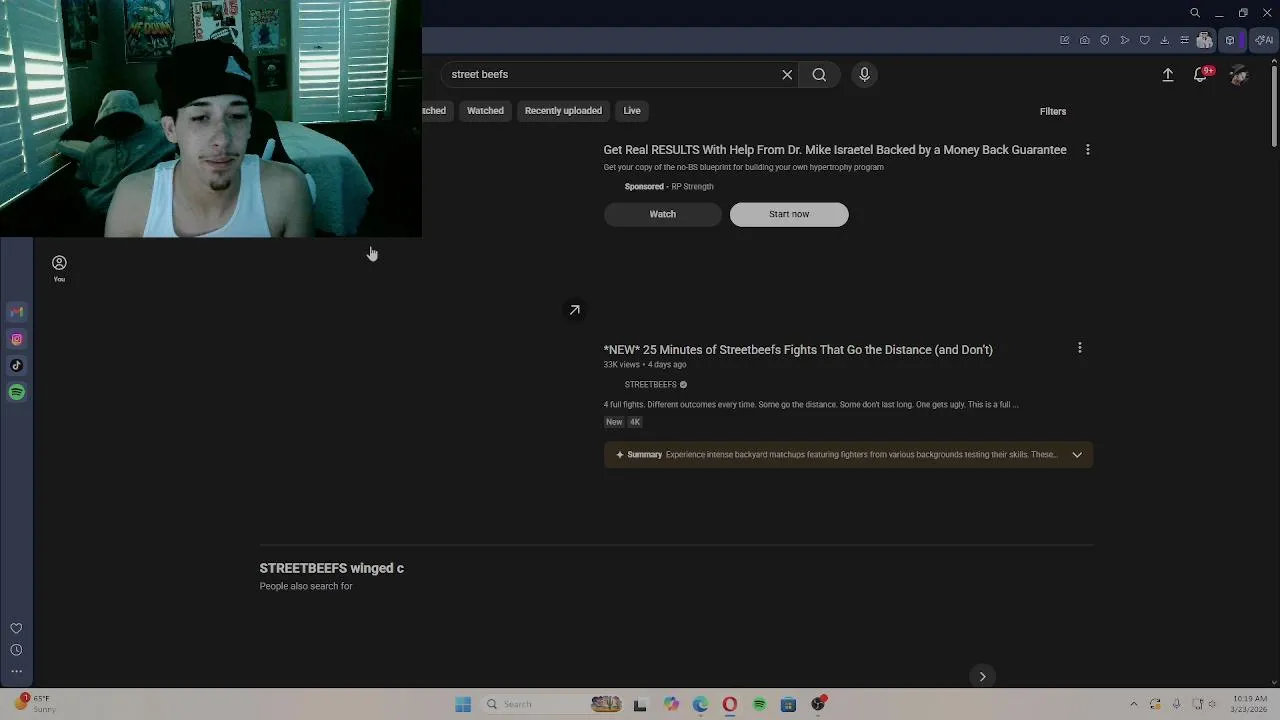Open the Copilot icon in the taskbar
This screenshot has height=720, width=1280.
coord(671,704)
